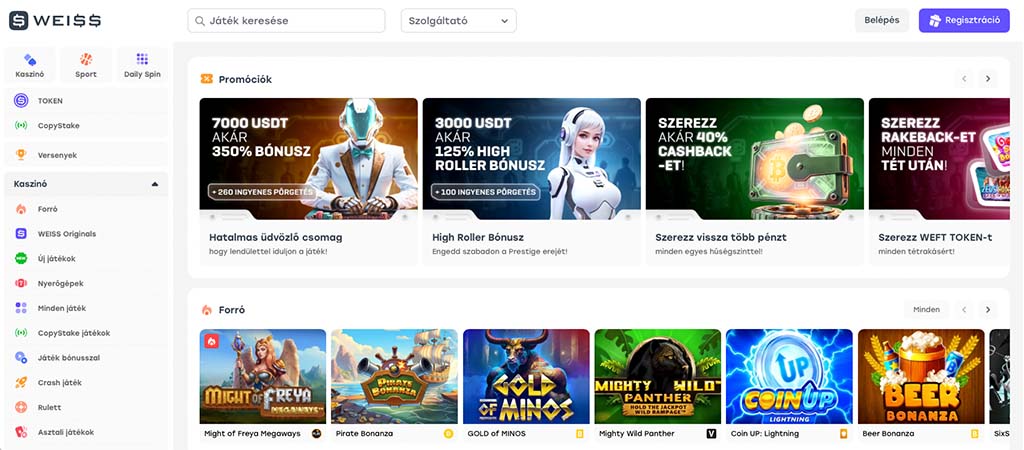This screenshot has height=450, width=1024.
Task: Go to previous Forró games page
Action: [964, 310]
